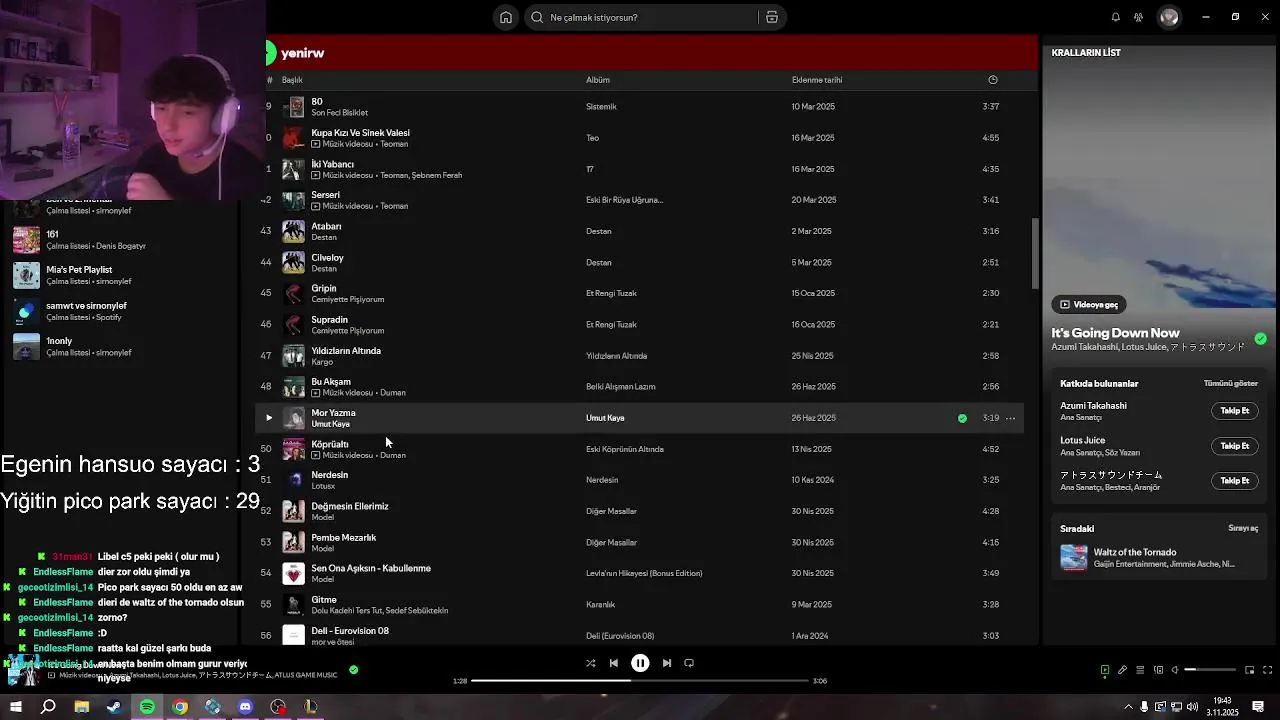1280x720 pixels.
Task: Toggle saved checkmark for It's Going Down Now
Action: [1260, 339]
